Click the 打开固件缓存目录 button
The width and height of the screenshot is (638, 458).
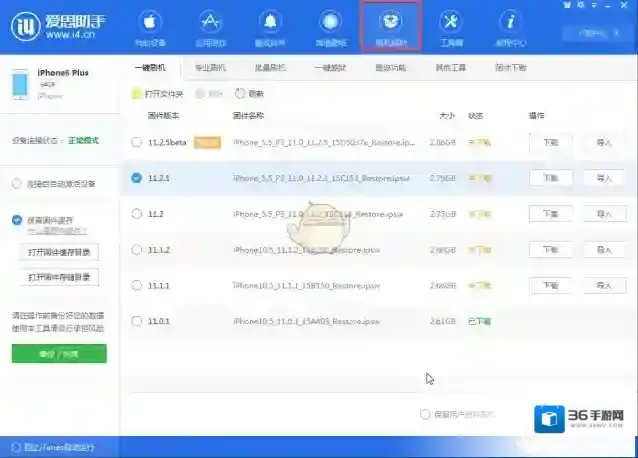pos(59,252)
